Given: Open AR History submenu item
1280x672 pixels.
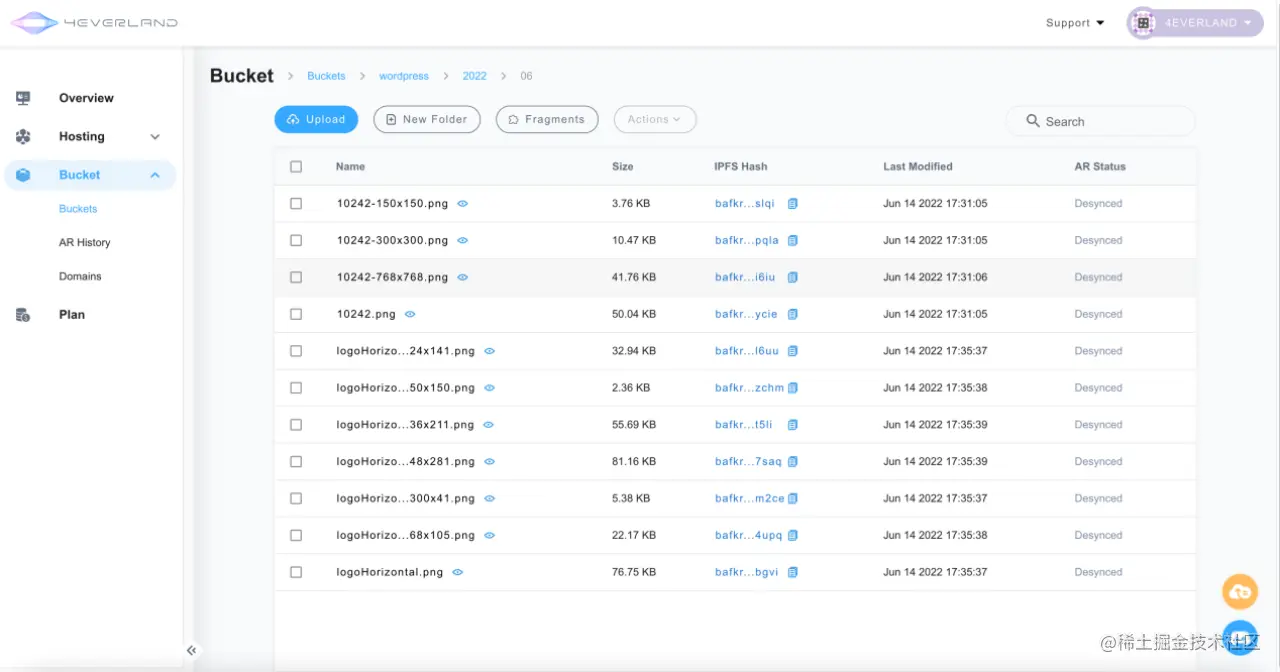Looking at the screenshot, I should tap(84, 243).
